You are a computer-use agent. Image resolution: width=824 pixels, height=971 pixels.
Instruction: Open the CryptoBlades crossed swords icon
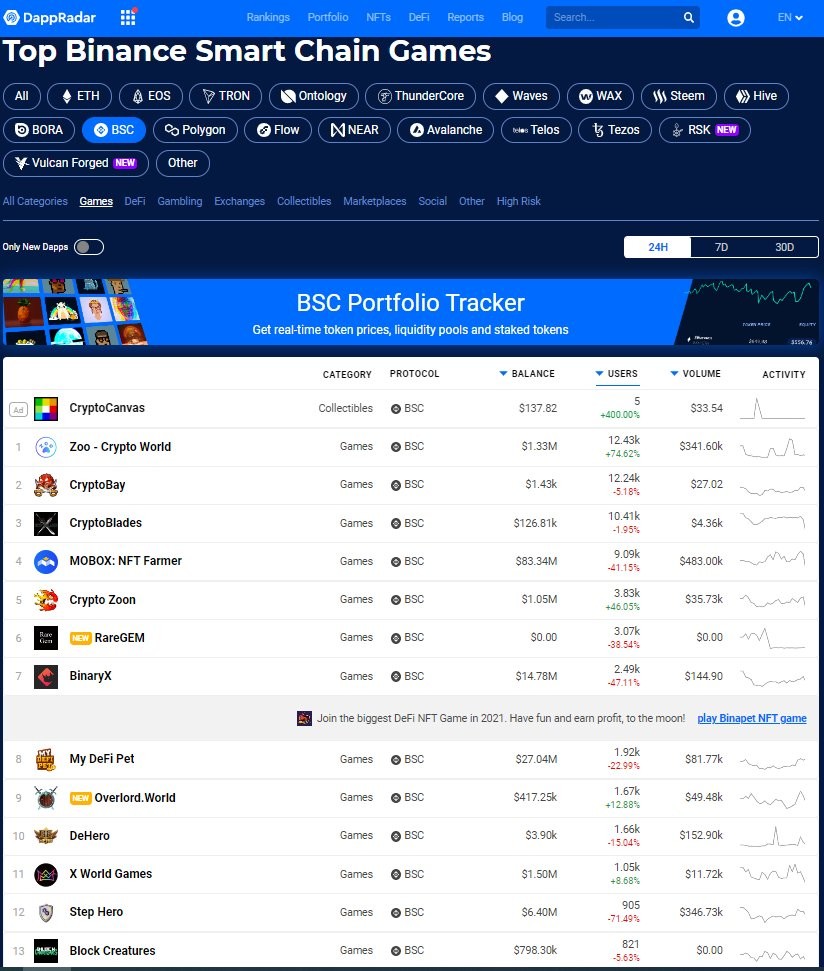point(46,523)
